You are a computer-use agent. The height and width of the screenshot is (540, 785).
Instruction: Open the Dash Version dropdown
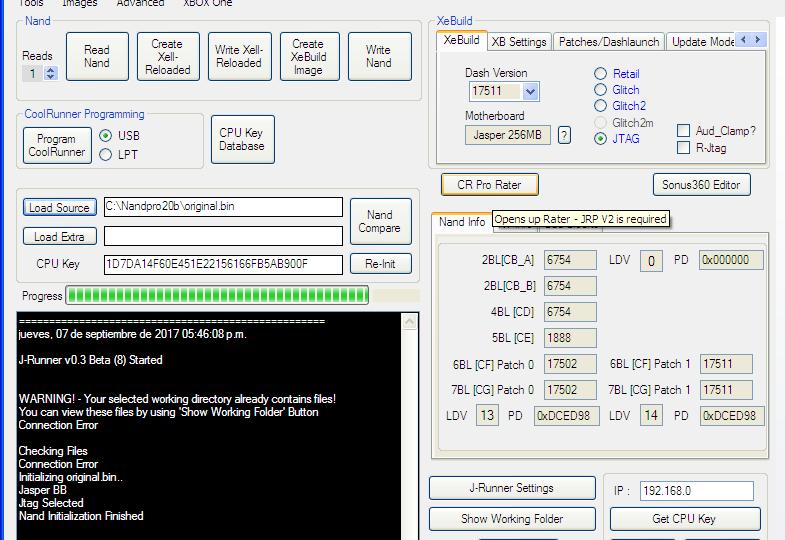pos(530,92)
